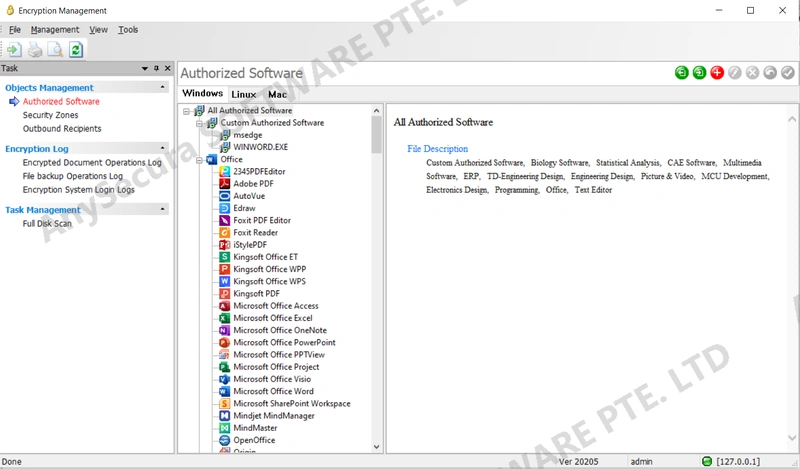Viewport: 800px width, 469px height.
Task: Open the Tools menu
Action: pos(128,30)
